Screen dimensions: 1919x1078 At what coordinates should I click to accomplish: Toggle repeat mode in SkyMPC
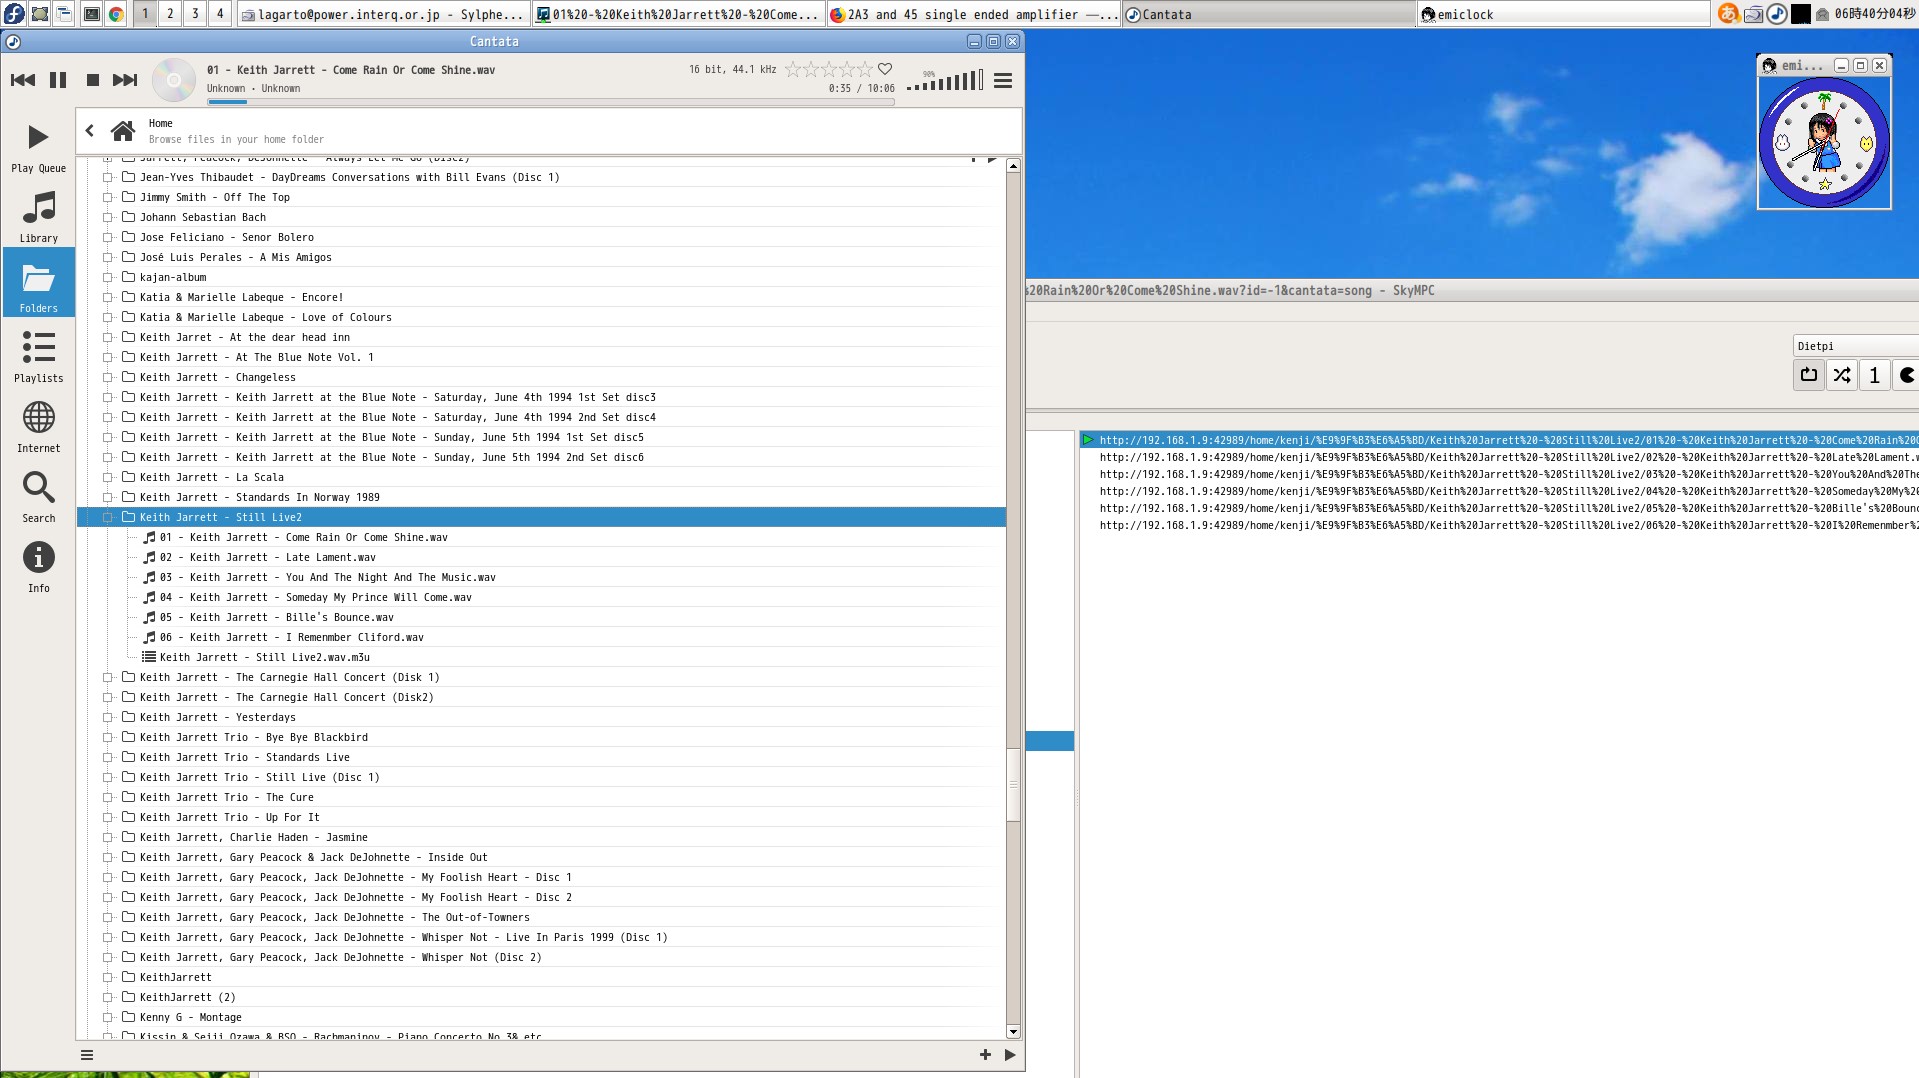(1809, 375)
